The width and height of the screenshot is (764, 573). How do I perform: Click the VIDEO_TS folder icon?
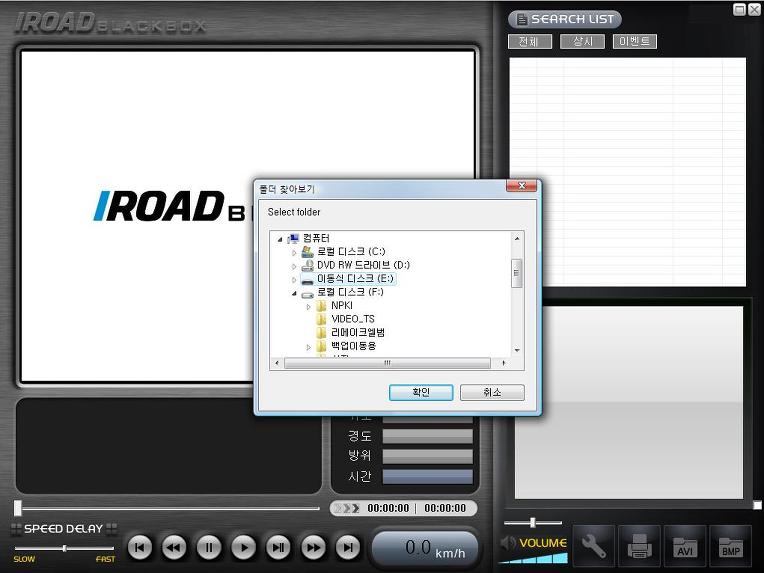pyautogui.click(x=322, y=319)
